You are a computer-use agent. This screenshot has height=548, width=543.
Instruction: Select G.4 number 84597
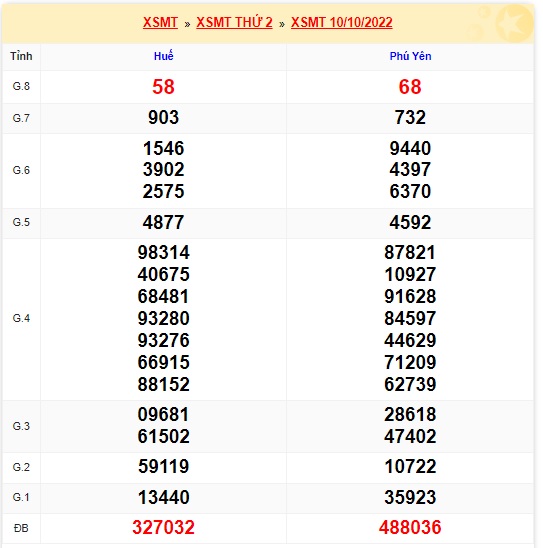coord(410,318)
